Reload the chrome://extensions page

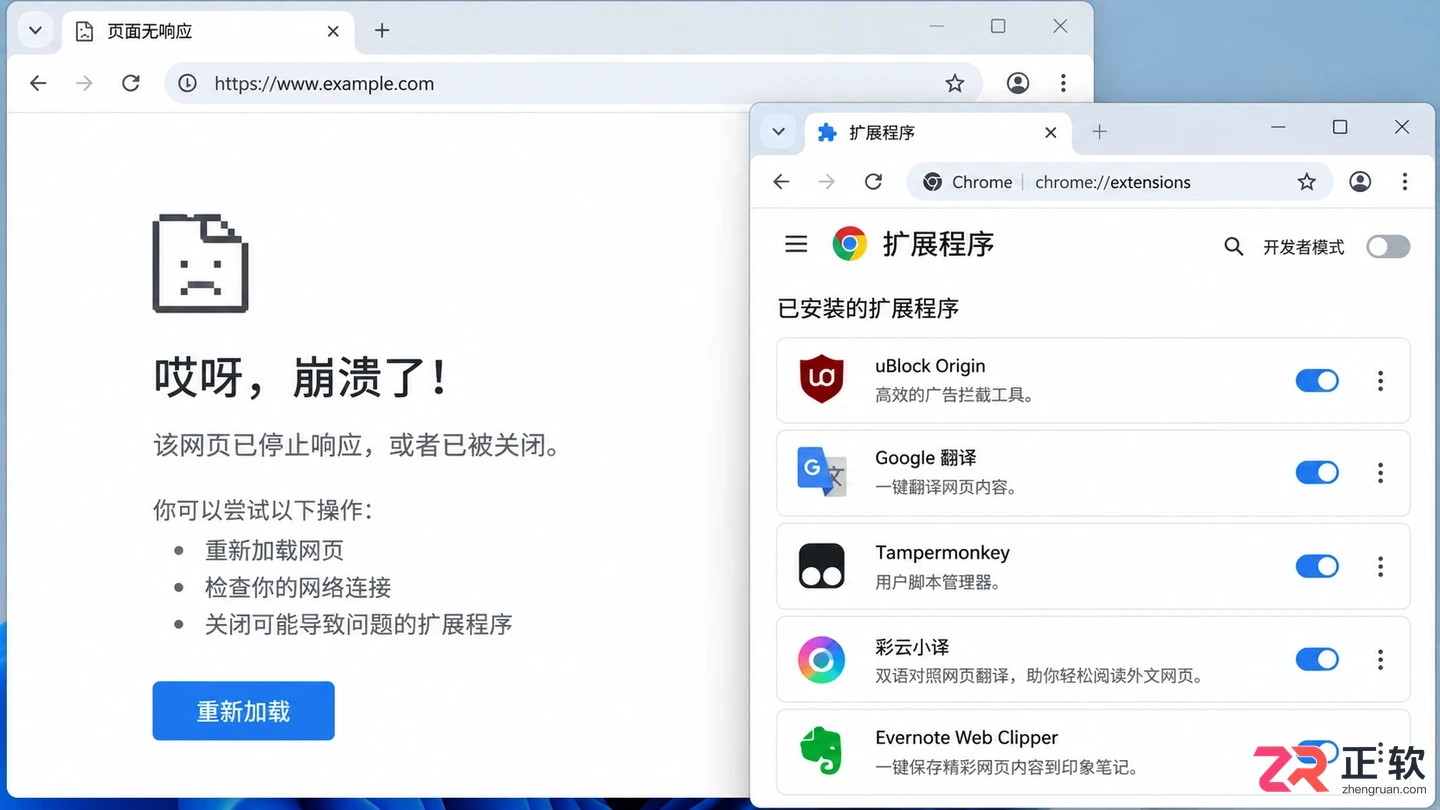click(x=873, y=182)
